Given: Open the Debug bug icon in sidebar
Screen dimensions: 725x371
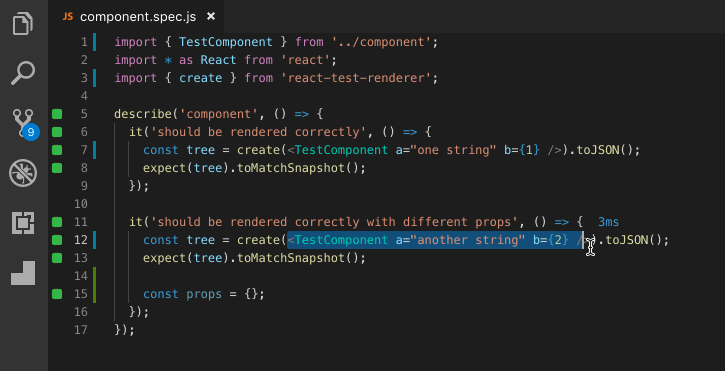Looking at the screenshot, I should pos(23,173).
